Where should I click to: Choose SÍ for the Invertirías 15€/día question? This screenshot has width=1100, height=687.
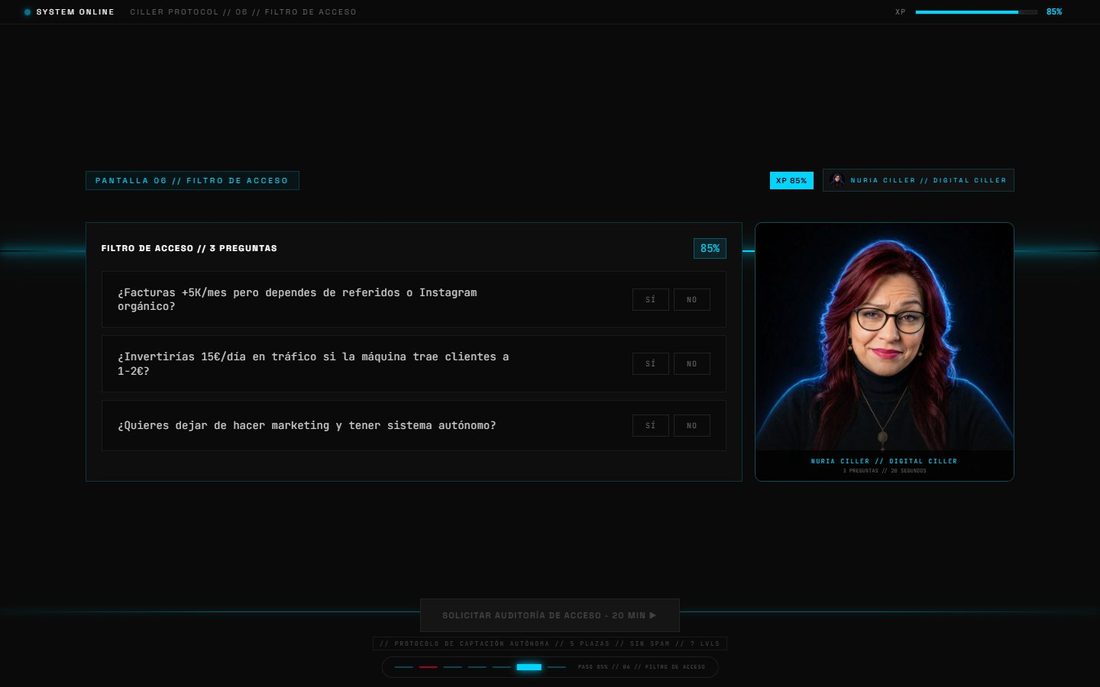(x=650, y=363)
